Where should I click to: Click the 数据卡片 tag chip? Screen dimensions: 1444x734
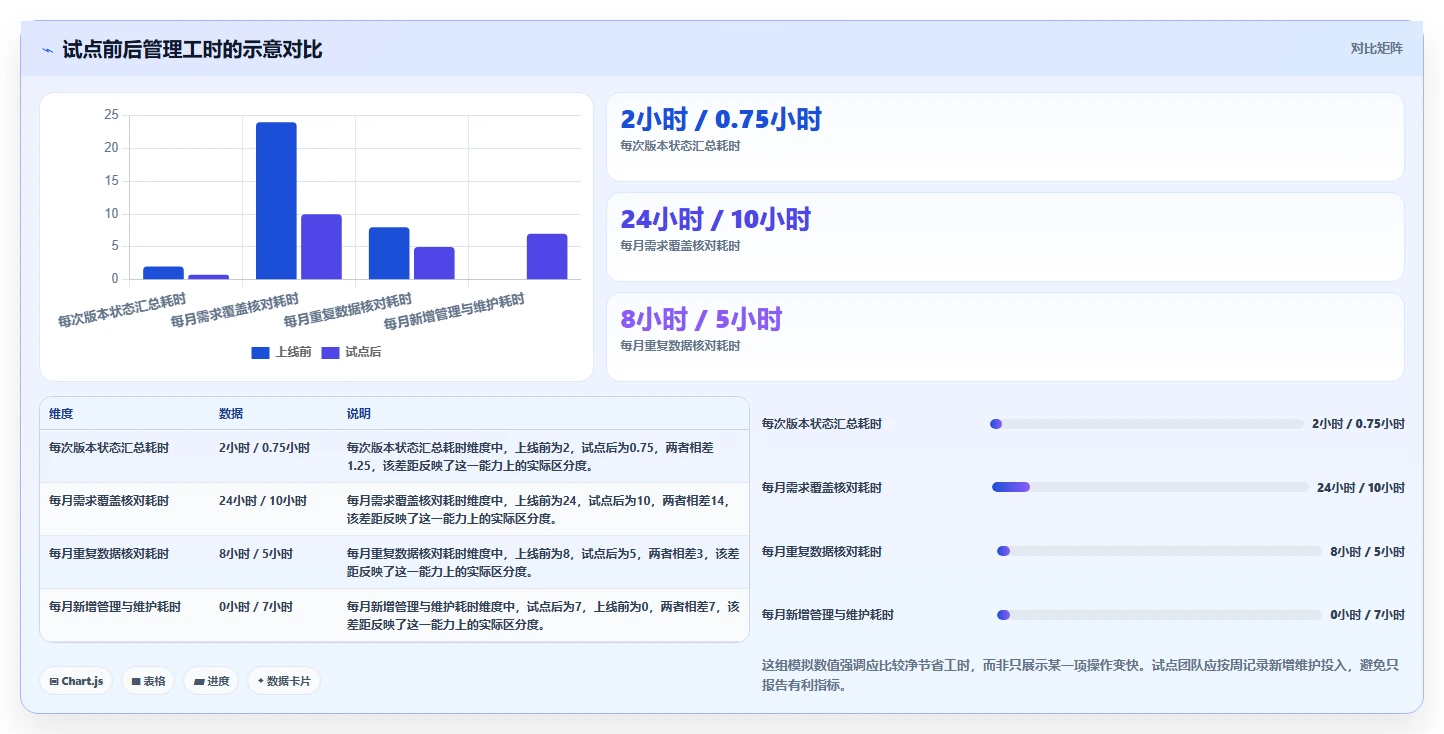[284, 681]
